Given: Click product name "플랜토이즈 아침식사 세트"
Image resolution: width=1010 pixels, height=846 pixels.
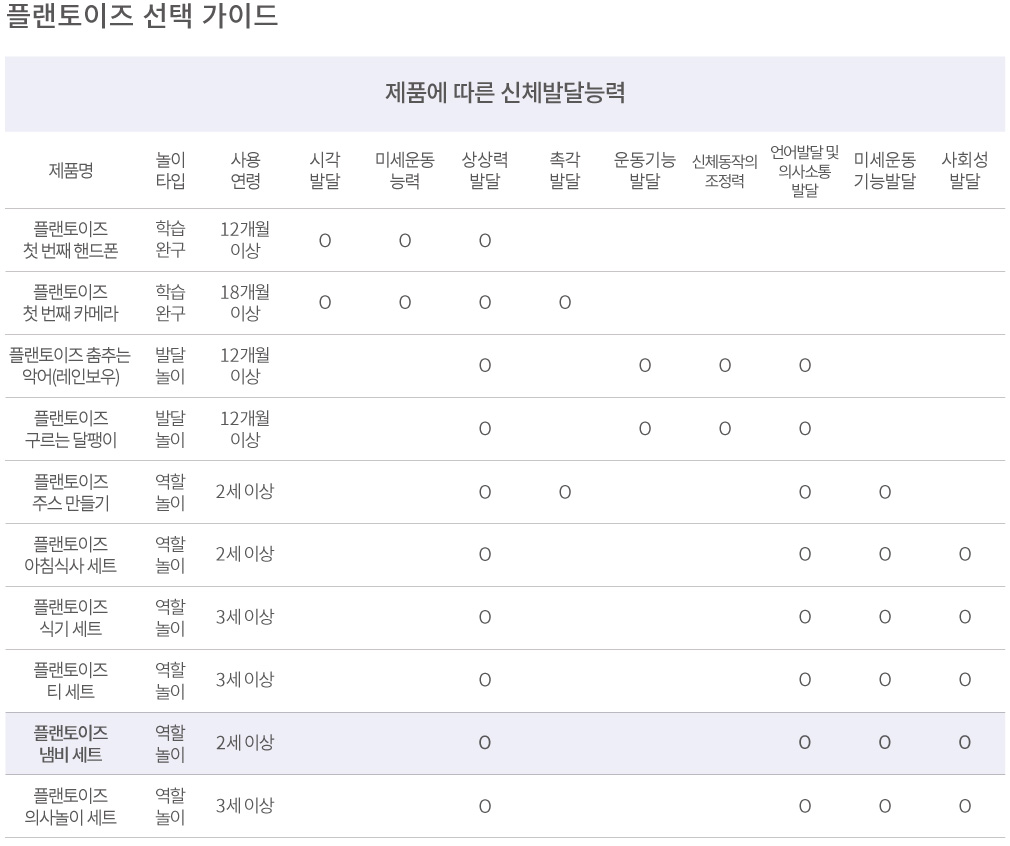Looking at the screenshot, I should coord(71,555).
